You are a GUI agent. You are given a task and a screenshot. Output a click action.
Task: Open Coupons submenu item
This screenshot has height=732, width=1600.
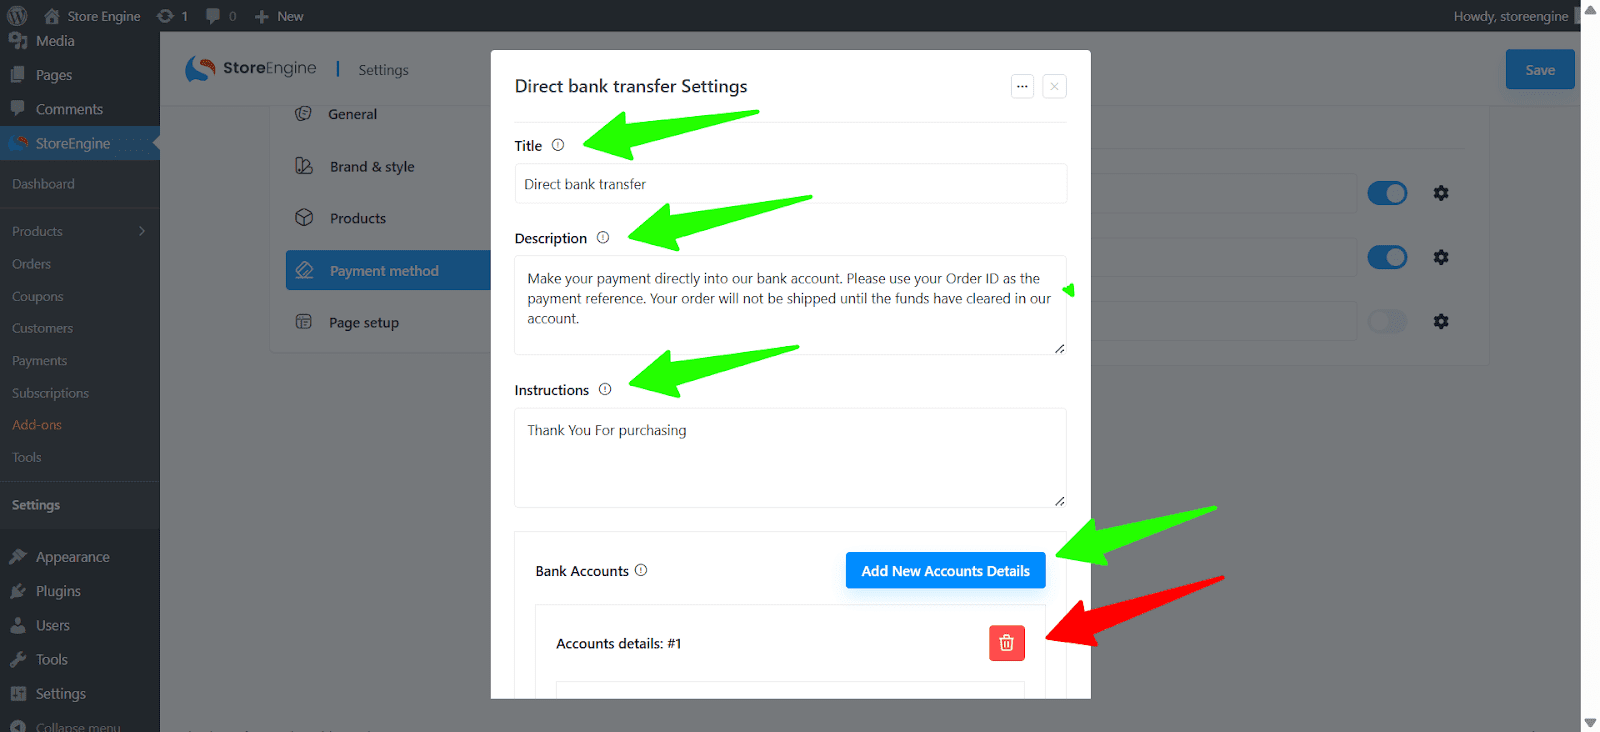click(37, 297)
